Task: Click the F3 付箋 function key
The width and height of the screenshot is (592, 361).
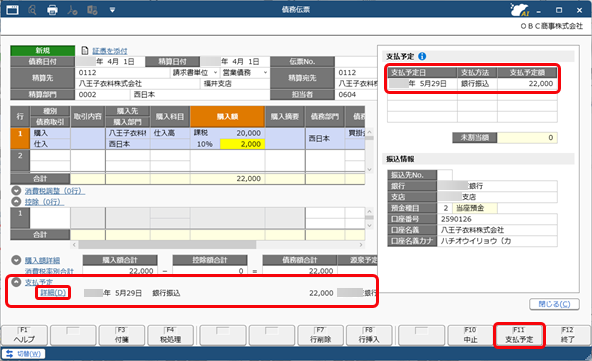Action: pos(122,335)
